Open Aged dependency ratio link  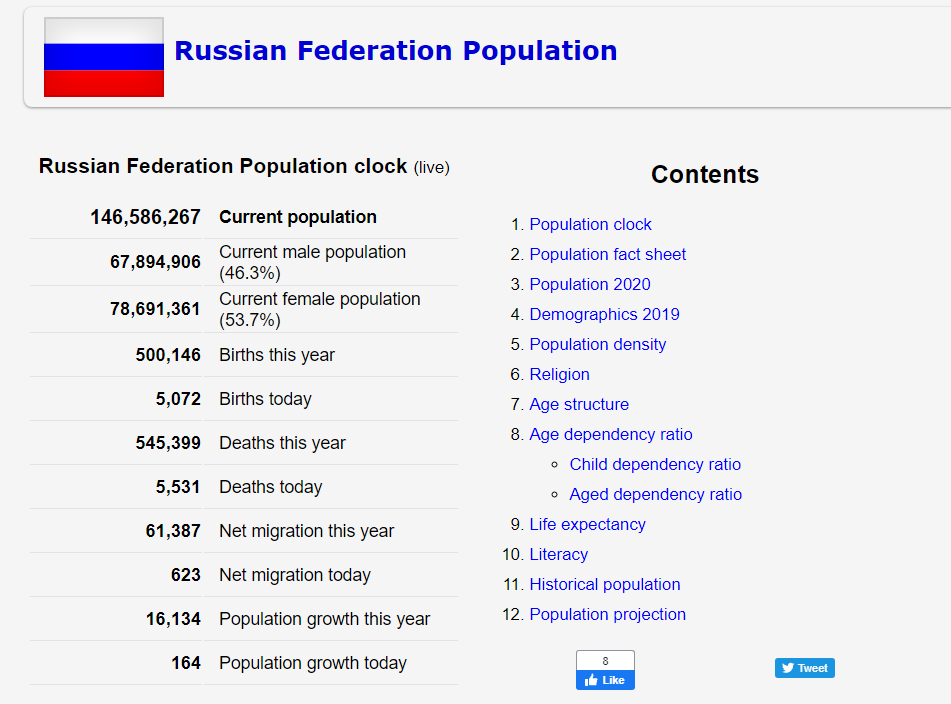[x=655, y=495]
